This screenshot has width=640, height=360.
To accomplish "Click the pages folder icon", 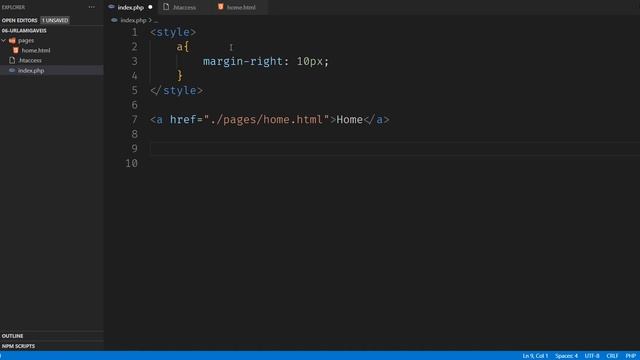I will (12, 40).
